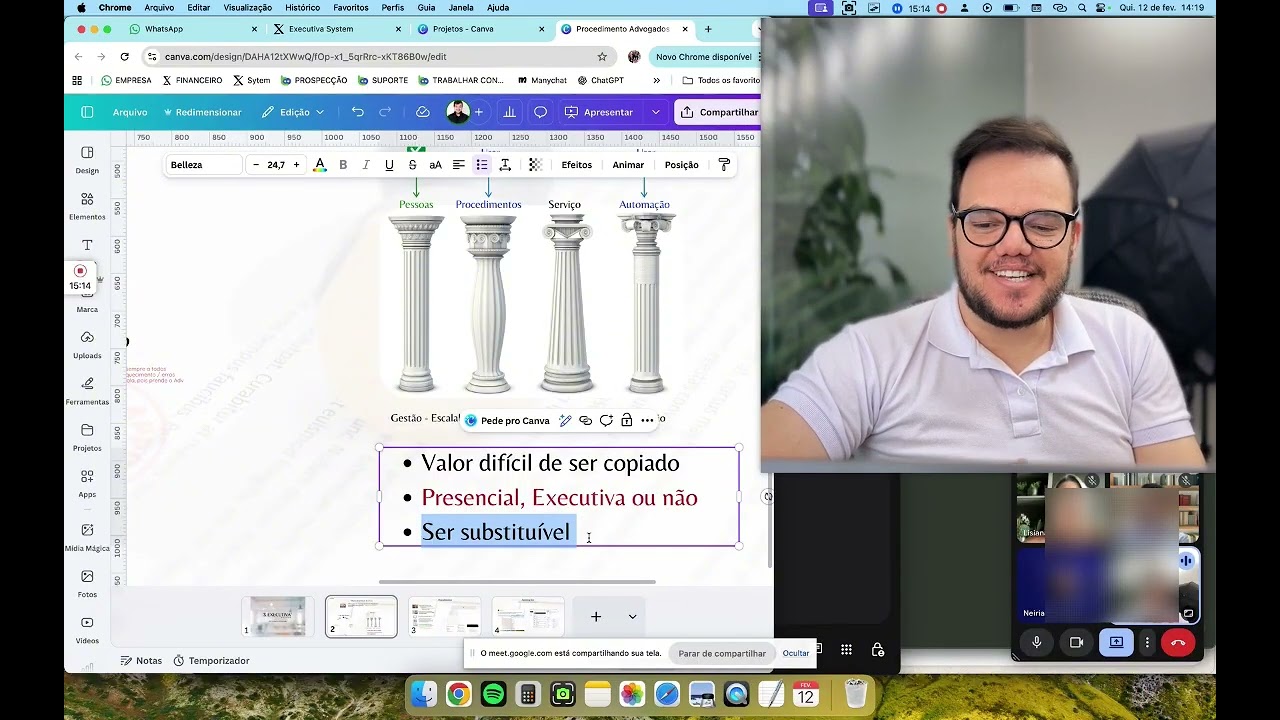Open the Belleza font dropdown
Screen dimensions: 1280x720
(204, 165)
